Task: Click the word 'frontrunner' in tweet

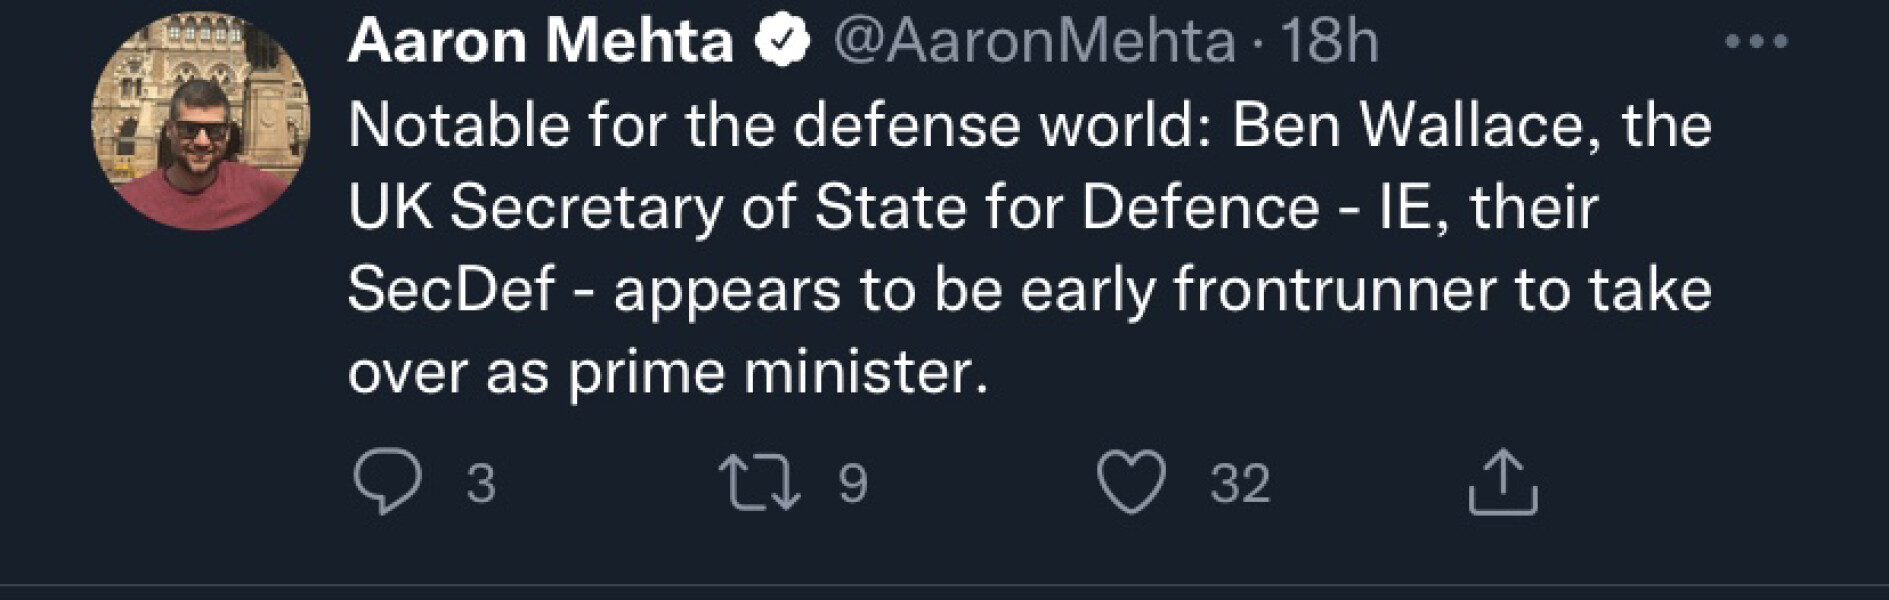Action: pos(1335,290)
